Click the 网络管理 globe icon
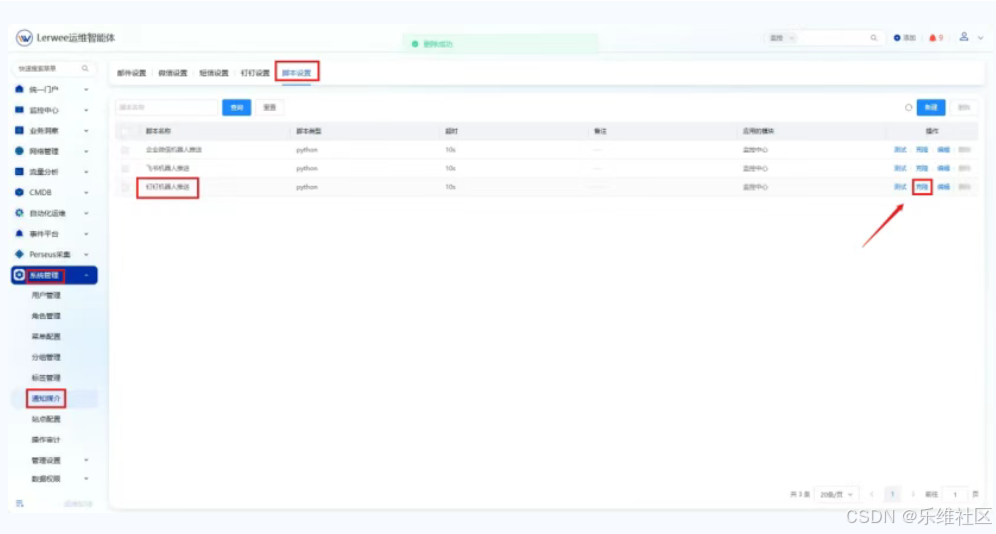This screenshot has width=996, height=534. click(19, 151)
